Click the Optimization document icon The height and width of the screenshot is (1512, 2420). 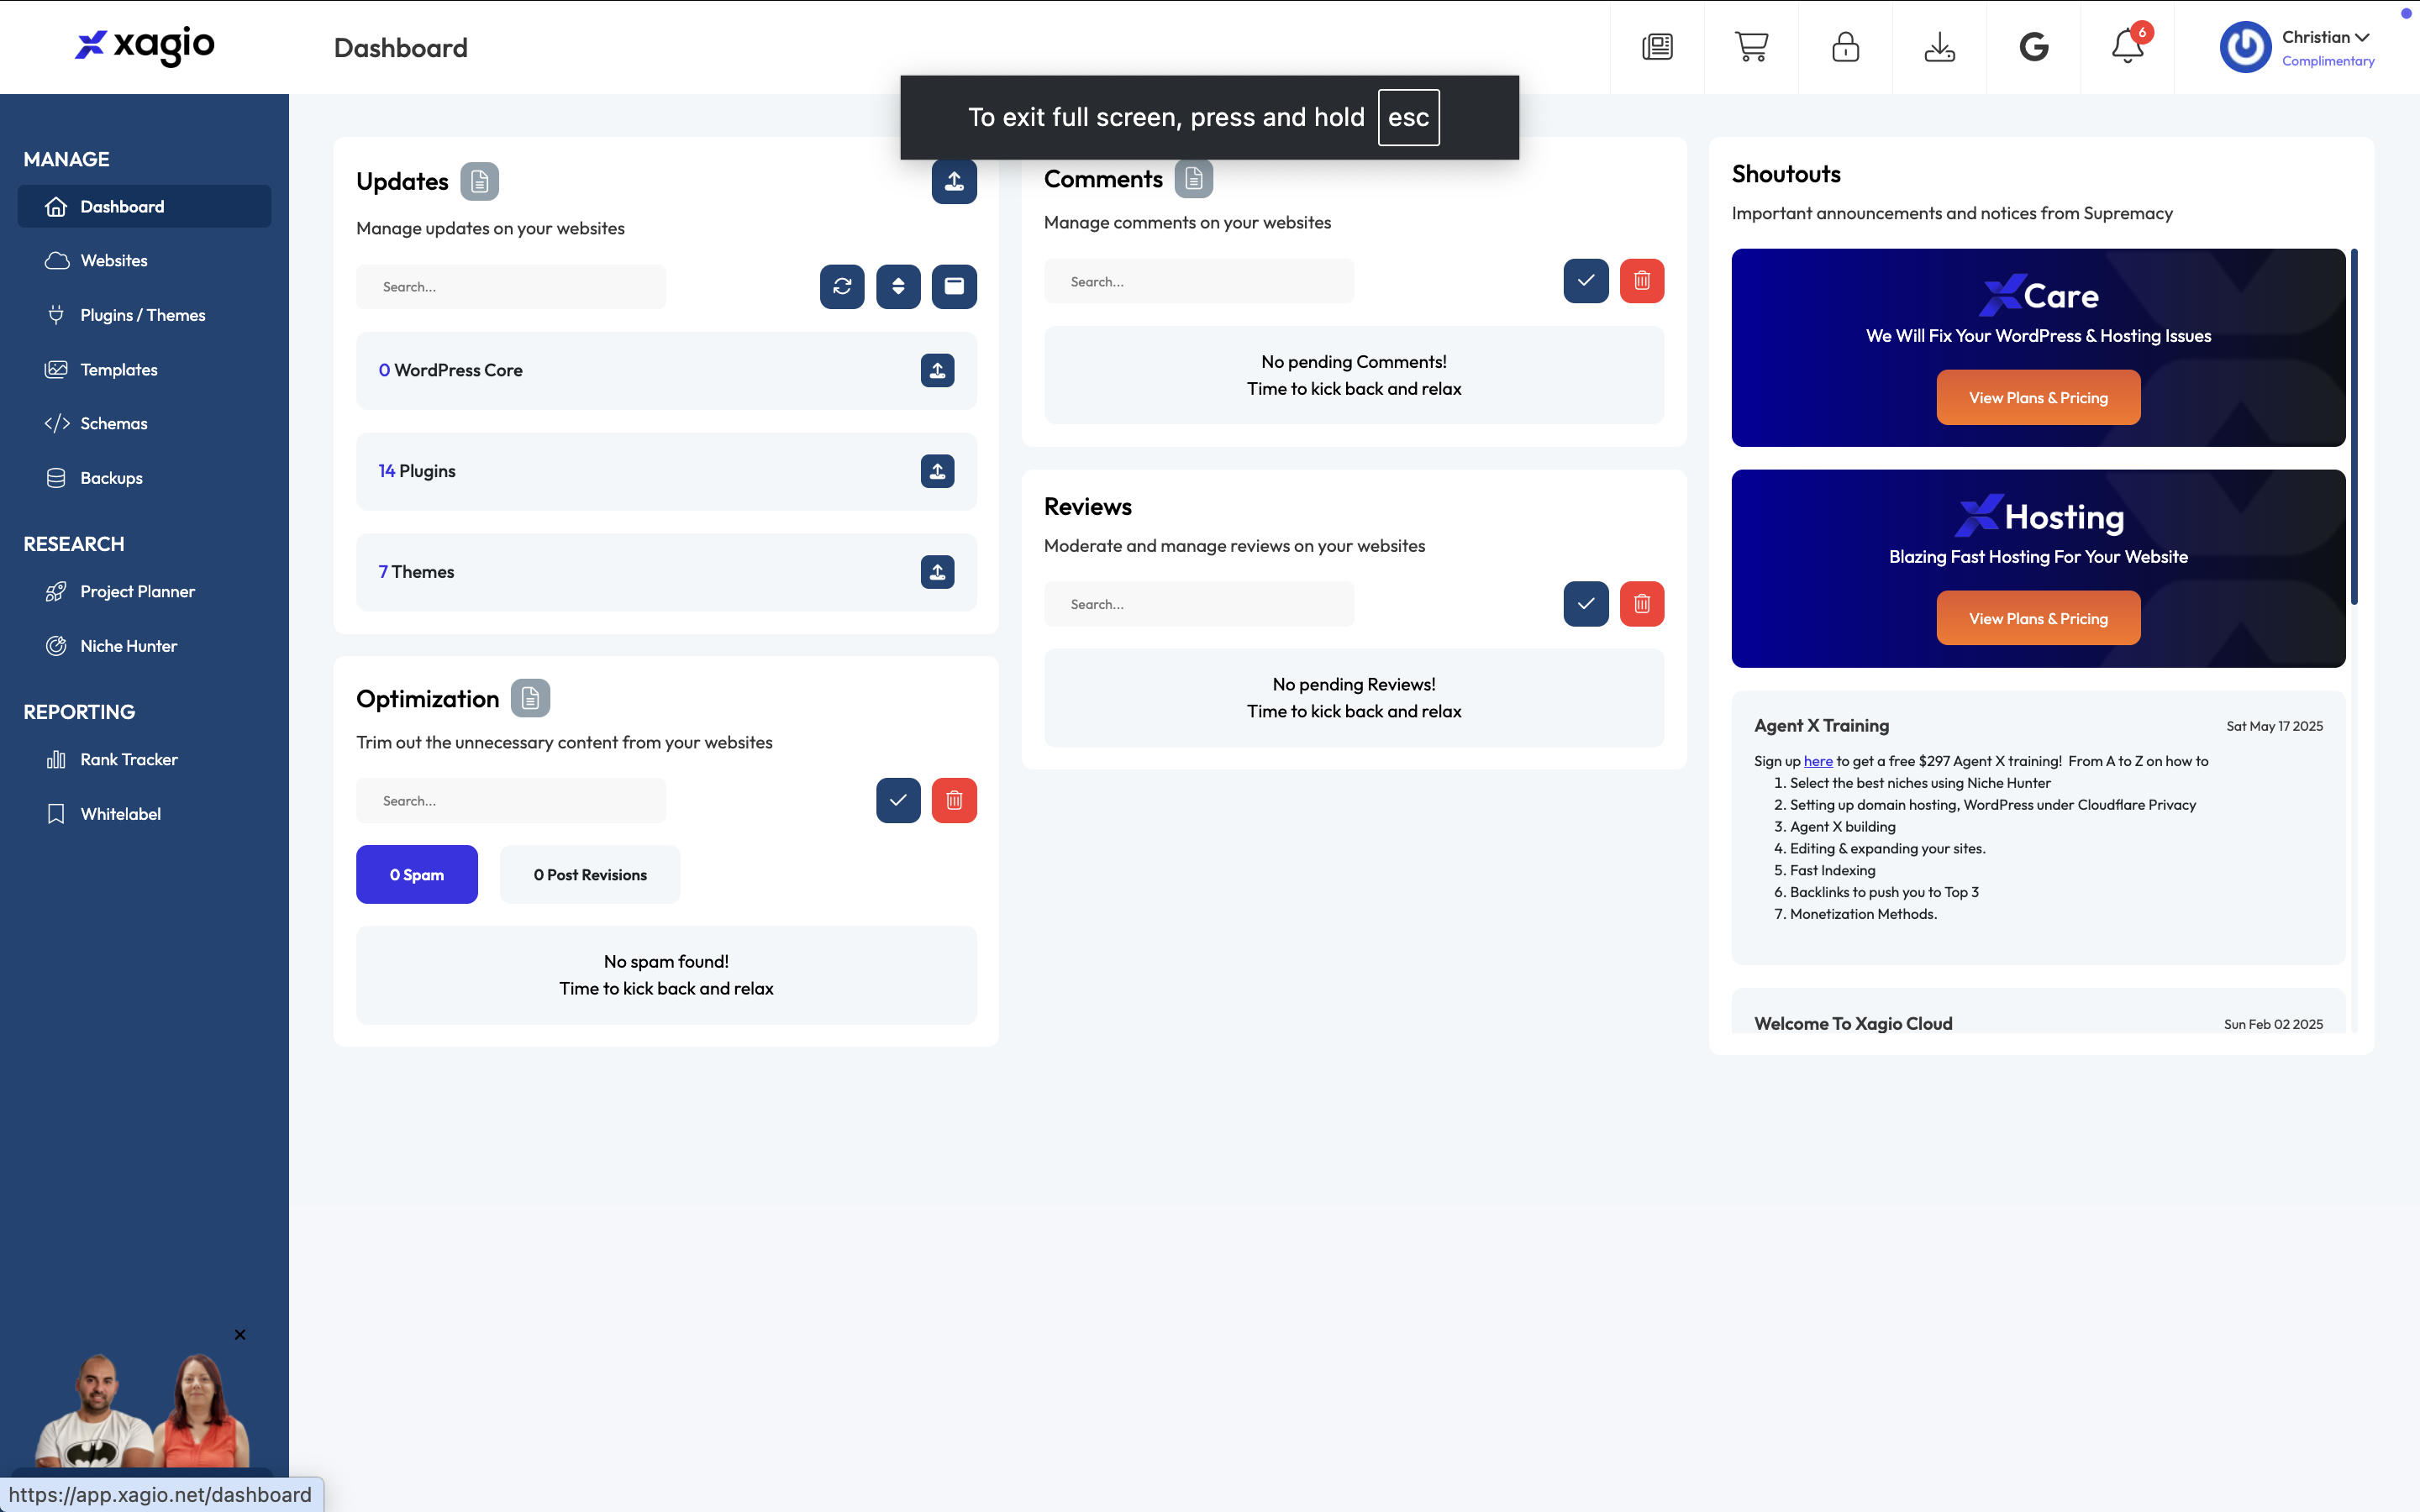point(530,698)
